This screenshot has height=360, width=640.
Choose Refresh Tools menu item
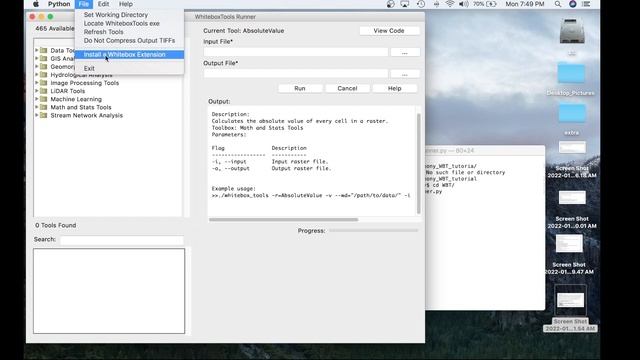click(129, 32)
